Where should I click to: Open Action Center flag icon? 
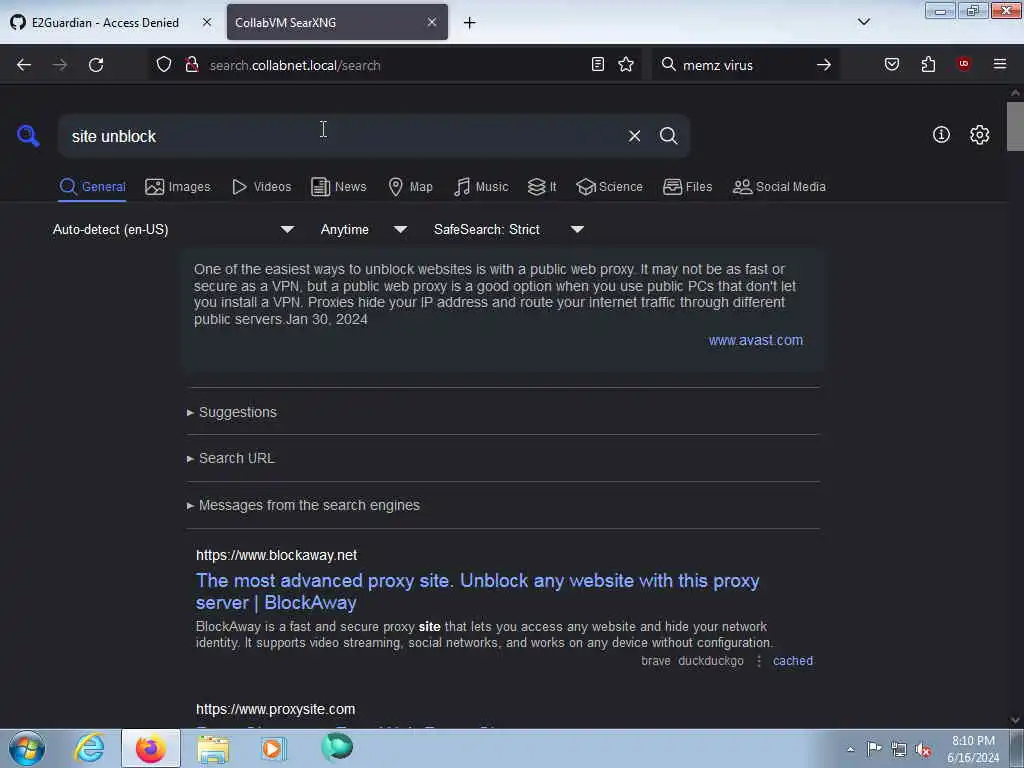[x=874, y=748]
